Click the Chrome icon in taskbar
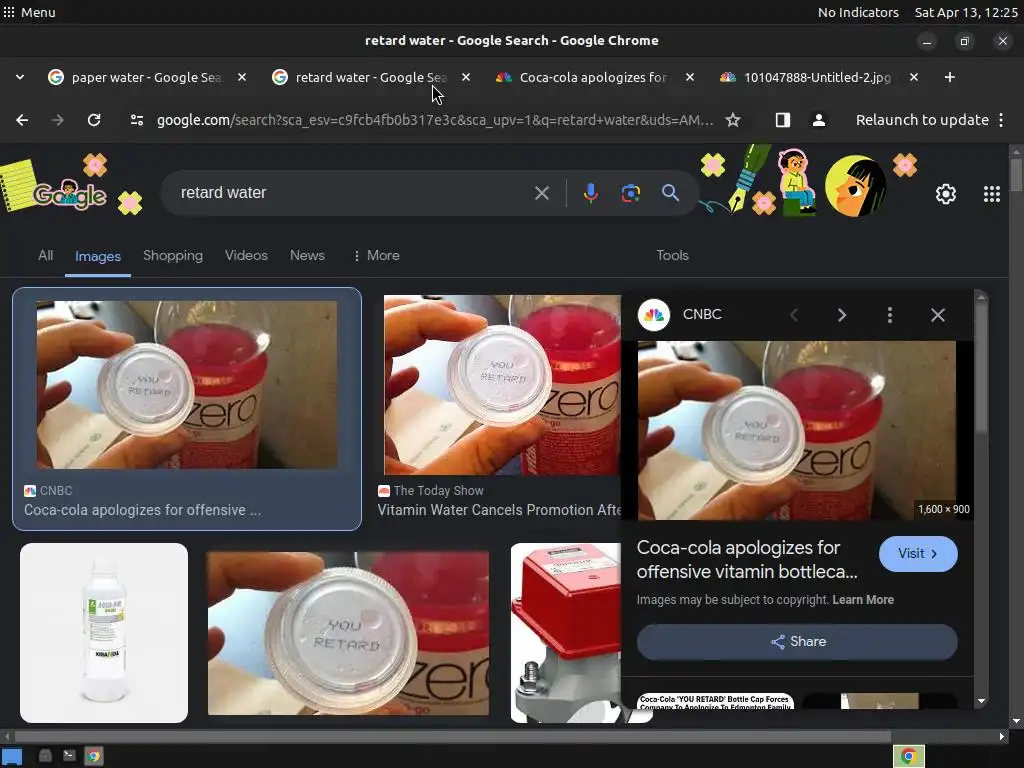This screenshot has height=768, width=1024. (93, 756)
